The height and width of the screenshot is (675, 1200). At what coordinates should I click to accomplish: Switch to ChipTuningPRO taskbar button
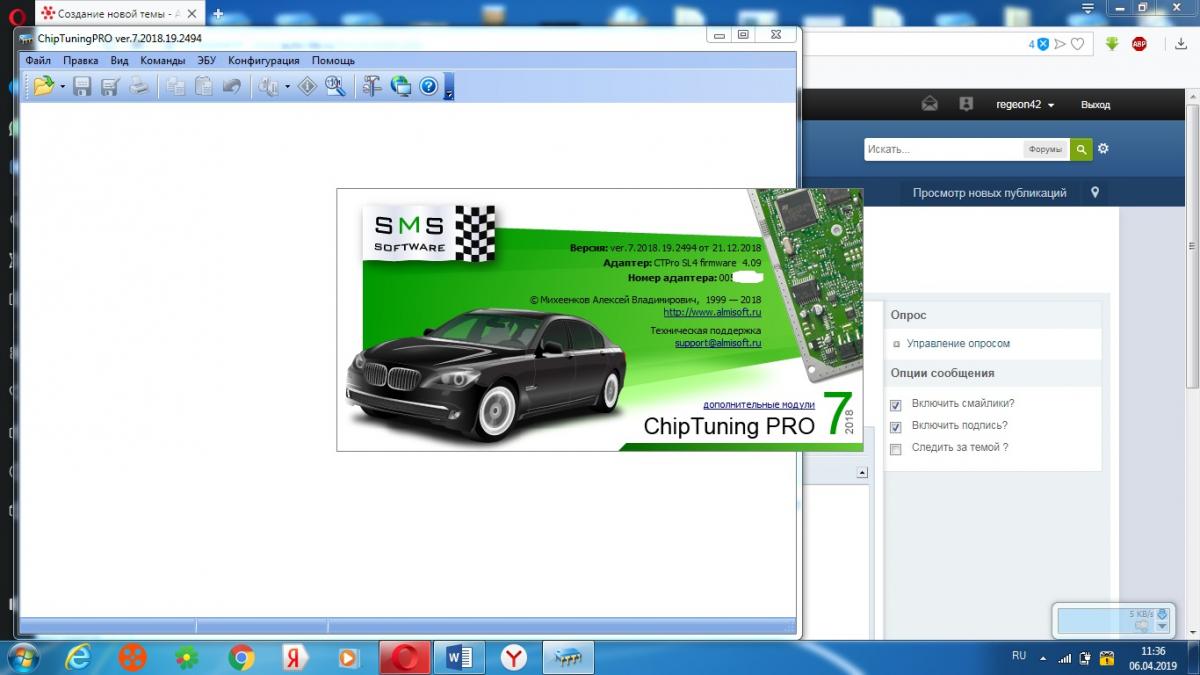click(568, 657)
